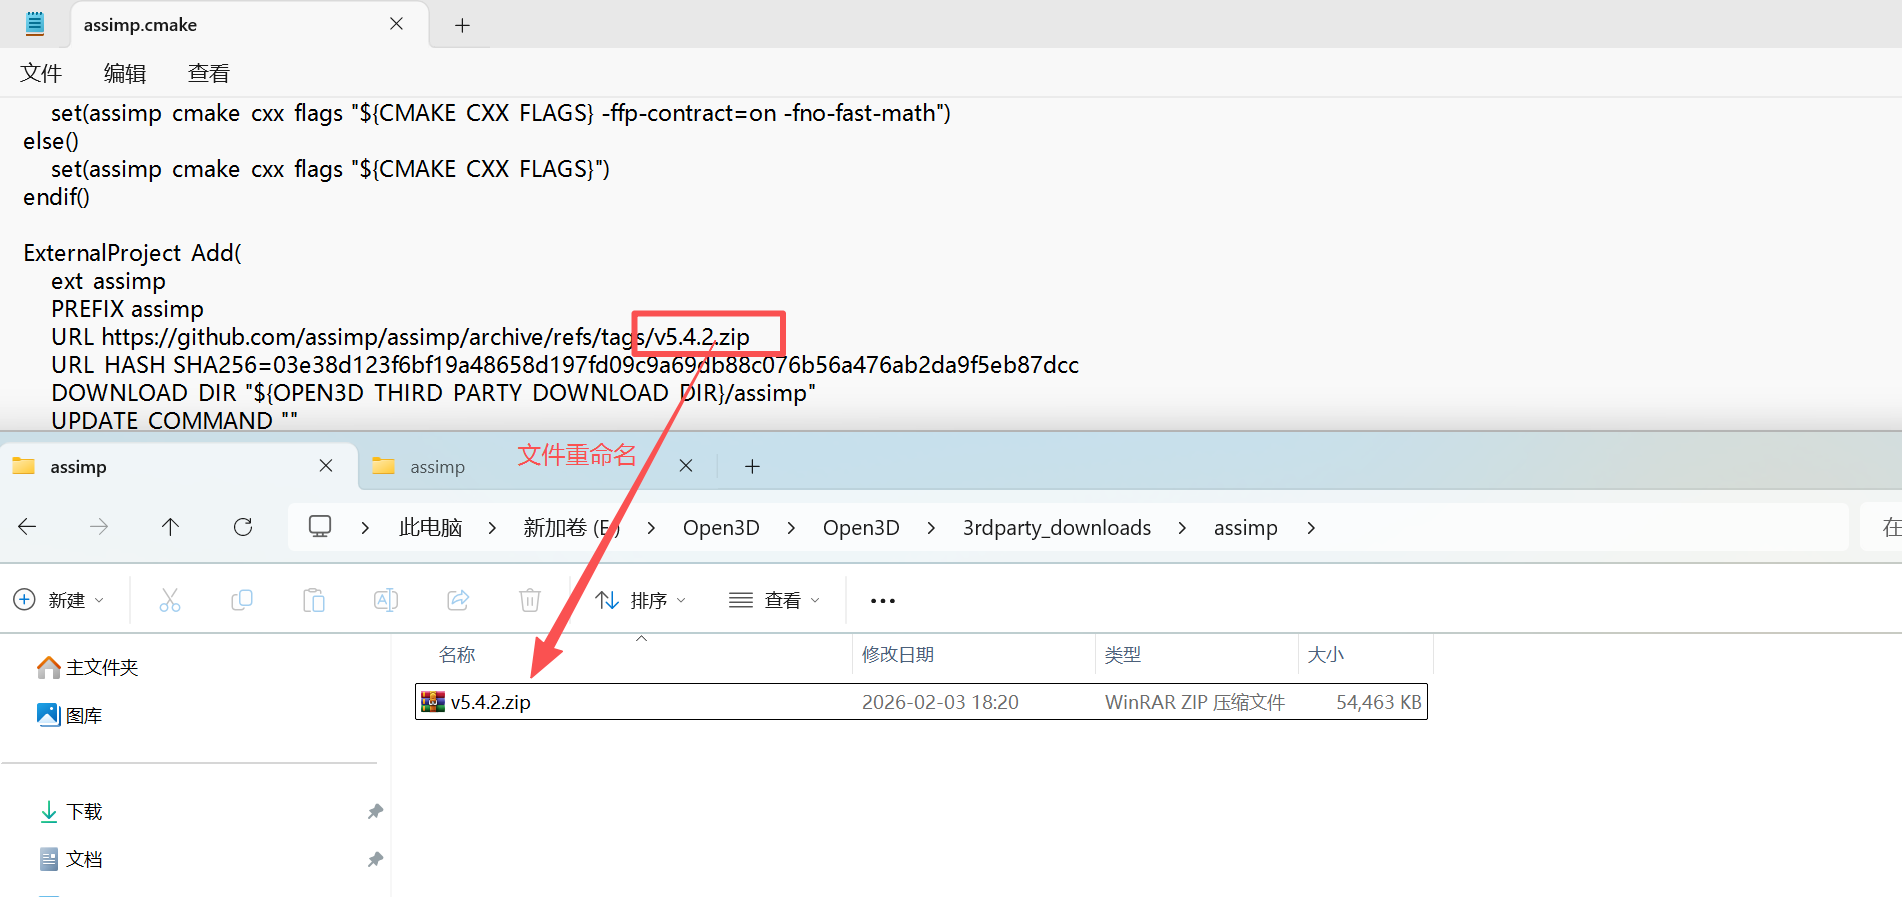This screenshot has width=1902, height=897.
Task: Open the 文件 menu in Notepad
Action: 41,73
